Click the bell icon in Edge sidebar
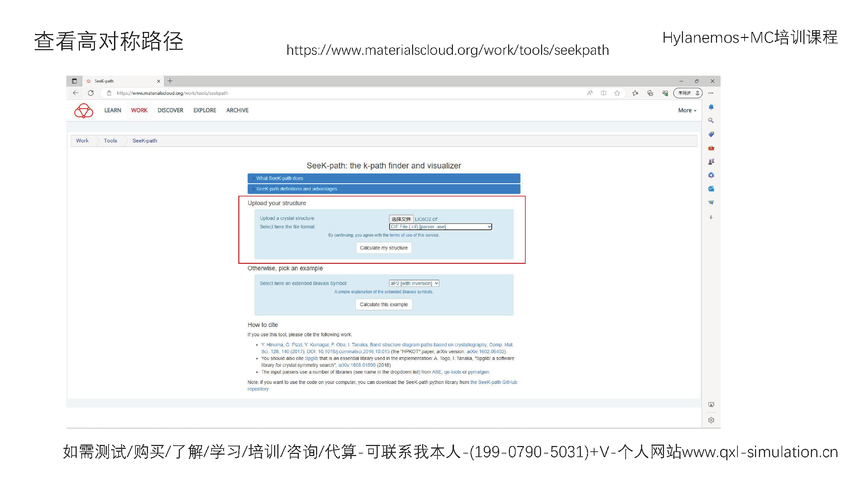860x484 pixels. tap(711, 107)
